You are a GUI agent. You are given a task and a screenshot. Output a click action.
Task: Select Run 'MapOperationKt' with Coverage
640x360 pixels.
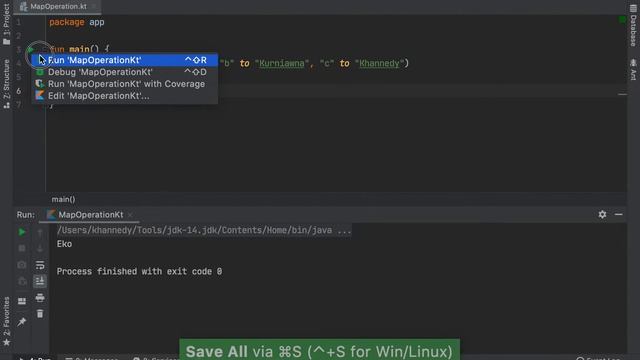click(124, 84)
